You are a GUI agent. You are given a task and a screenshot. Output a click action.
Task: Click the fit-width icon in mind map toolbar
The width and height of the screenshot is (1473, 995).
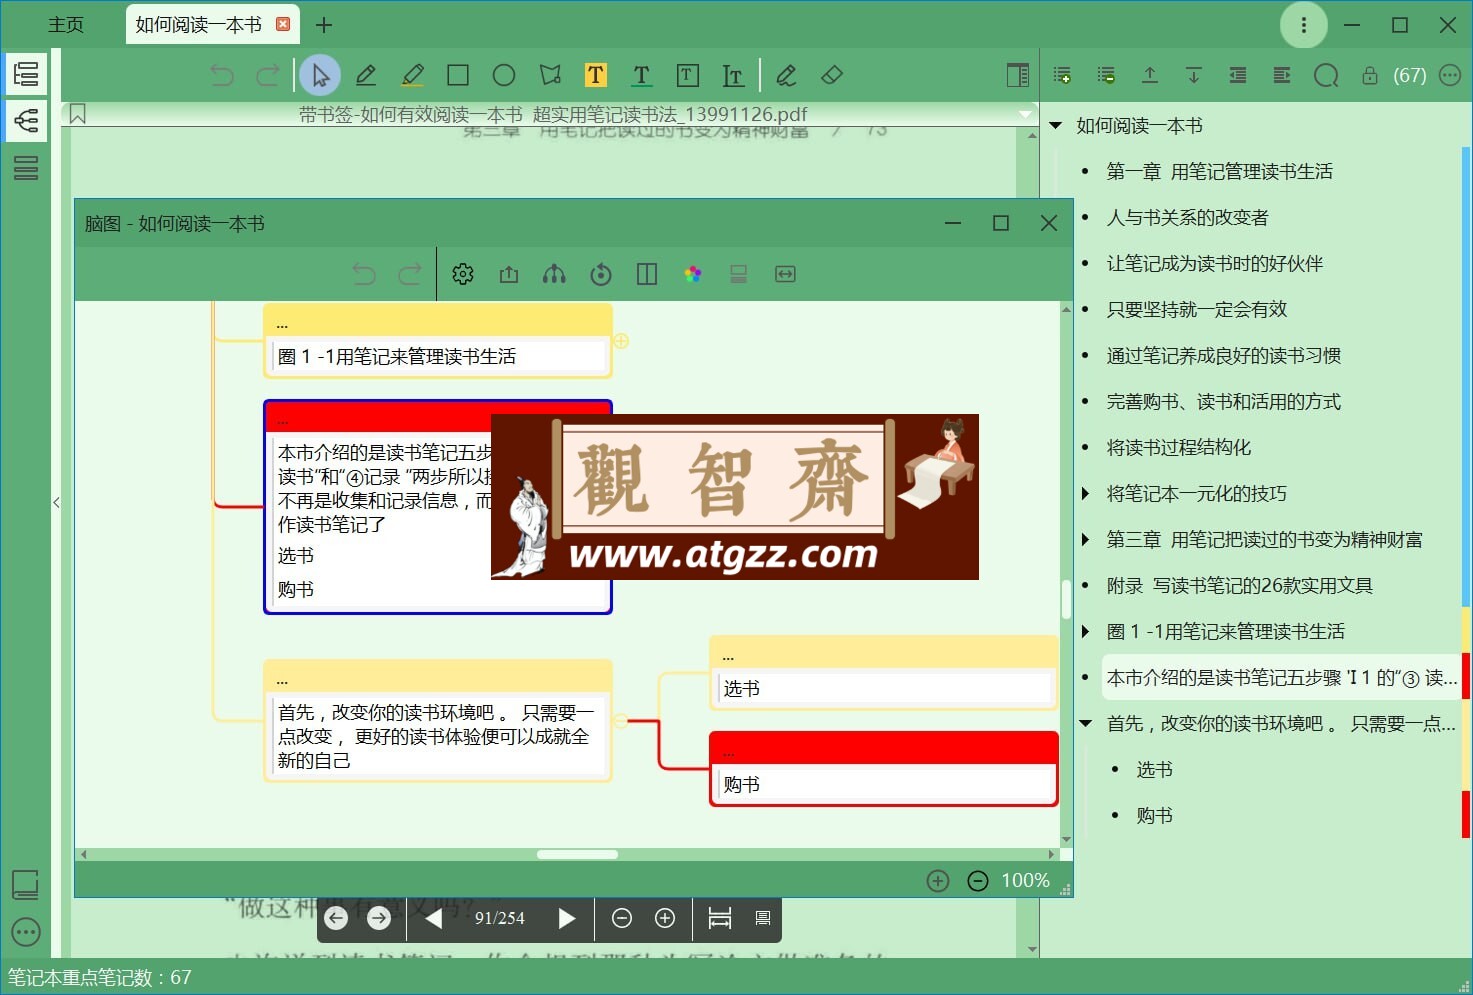click(785, 274)
